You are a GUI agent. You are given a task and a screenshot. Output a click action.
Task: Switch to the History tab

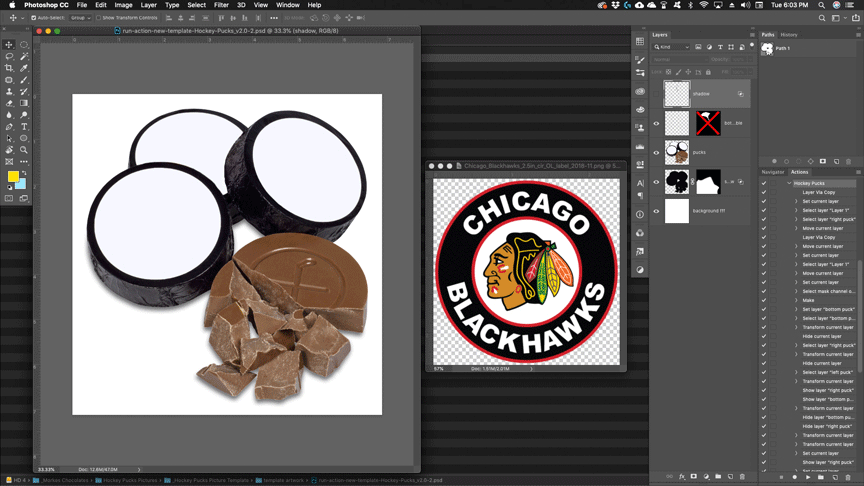tap(789, 35)
